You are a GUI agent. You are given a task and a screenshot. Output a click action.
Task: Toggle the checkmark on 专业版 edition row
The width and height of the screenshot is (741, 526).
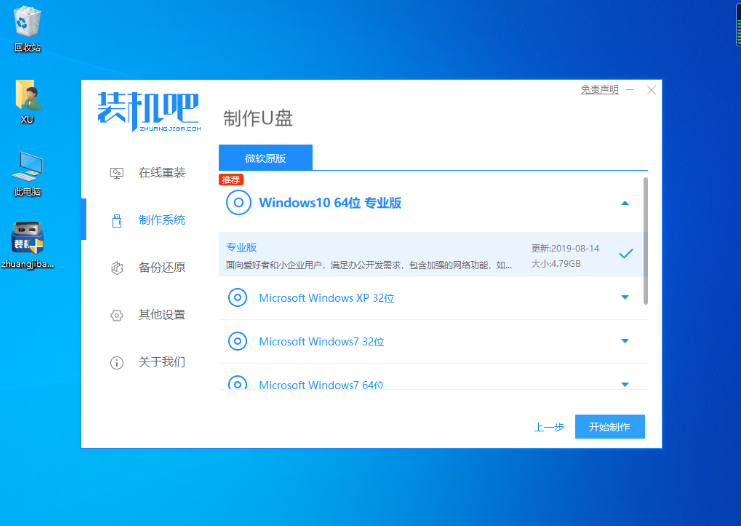click(x=626, y=254)
